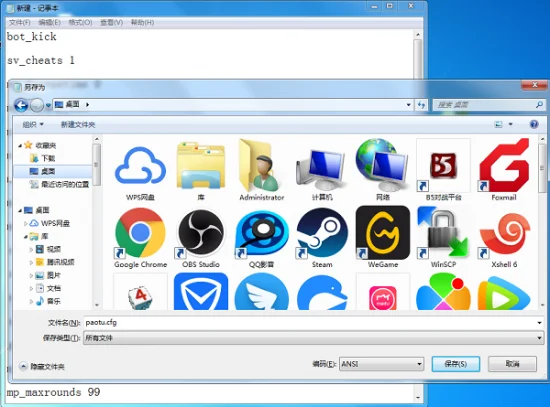Image resolution: width=550 pixels, height=407 pixels.
Task: Click 隐藏文件夹 hide folders button
Action: pyautogui.click(x=42, y=367)
